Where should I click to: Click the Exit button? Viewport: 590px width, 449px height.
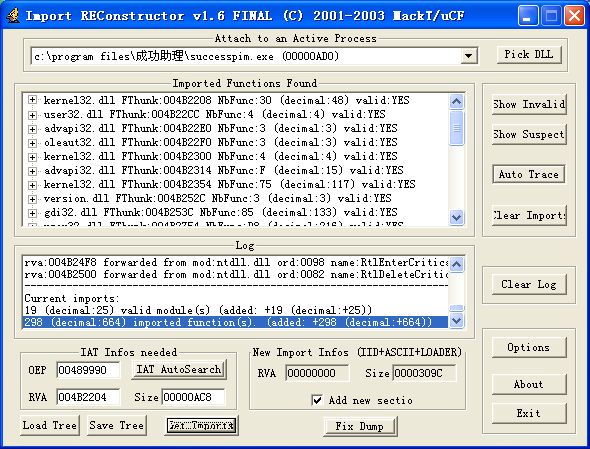tap(529, 413)
